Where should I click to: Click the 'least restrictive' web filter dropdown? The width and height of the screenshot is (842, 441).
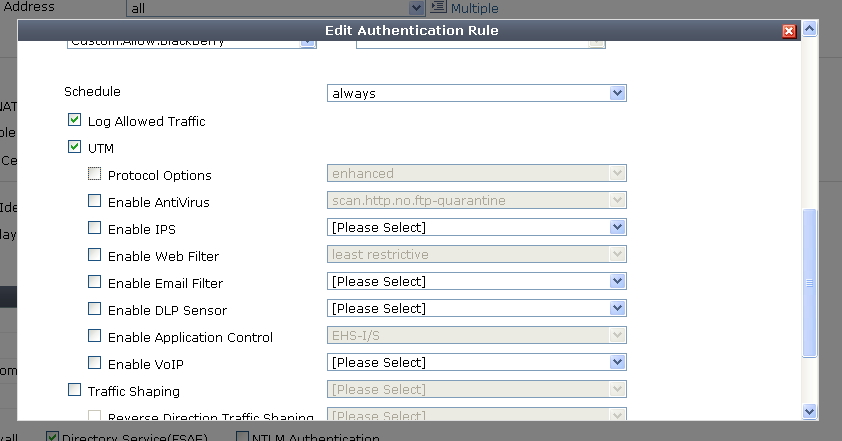pyautogui.click(x=477, y=255)
